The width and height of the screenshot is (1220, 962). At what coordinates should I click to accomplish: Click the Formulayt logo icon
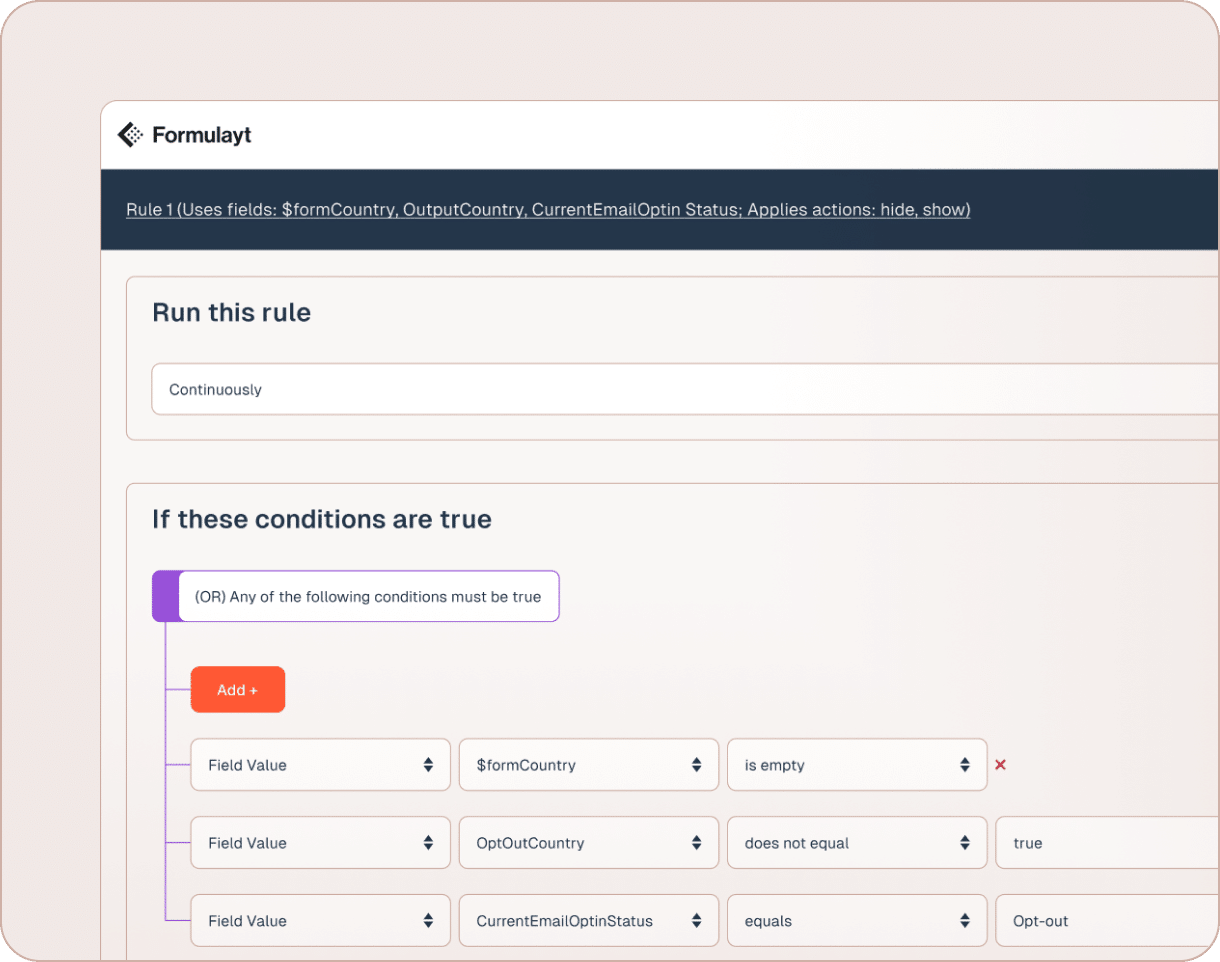(x=130, y=135)
